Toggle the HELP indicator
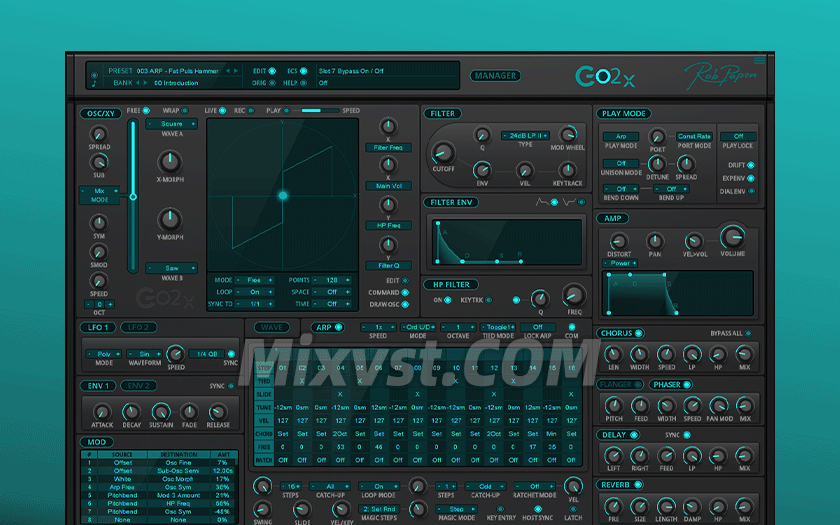Viewport: 840px width, 525px height. (x=303, y=83)
